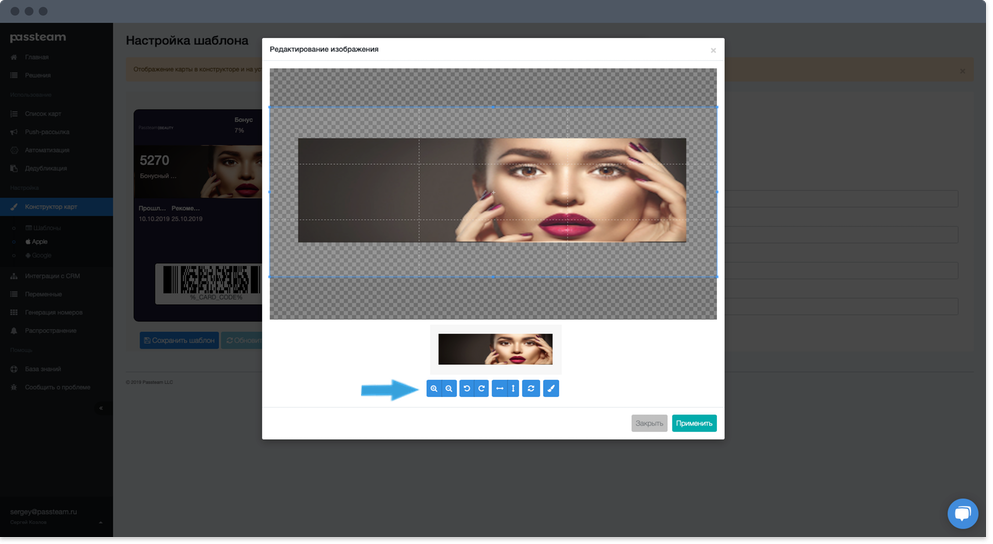Image resolution: width=993 pixels, height=544 pixels.
Task: Open Автоматизация in the sidebar
Action: click(47, 151)
